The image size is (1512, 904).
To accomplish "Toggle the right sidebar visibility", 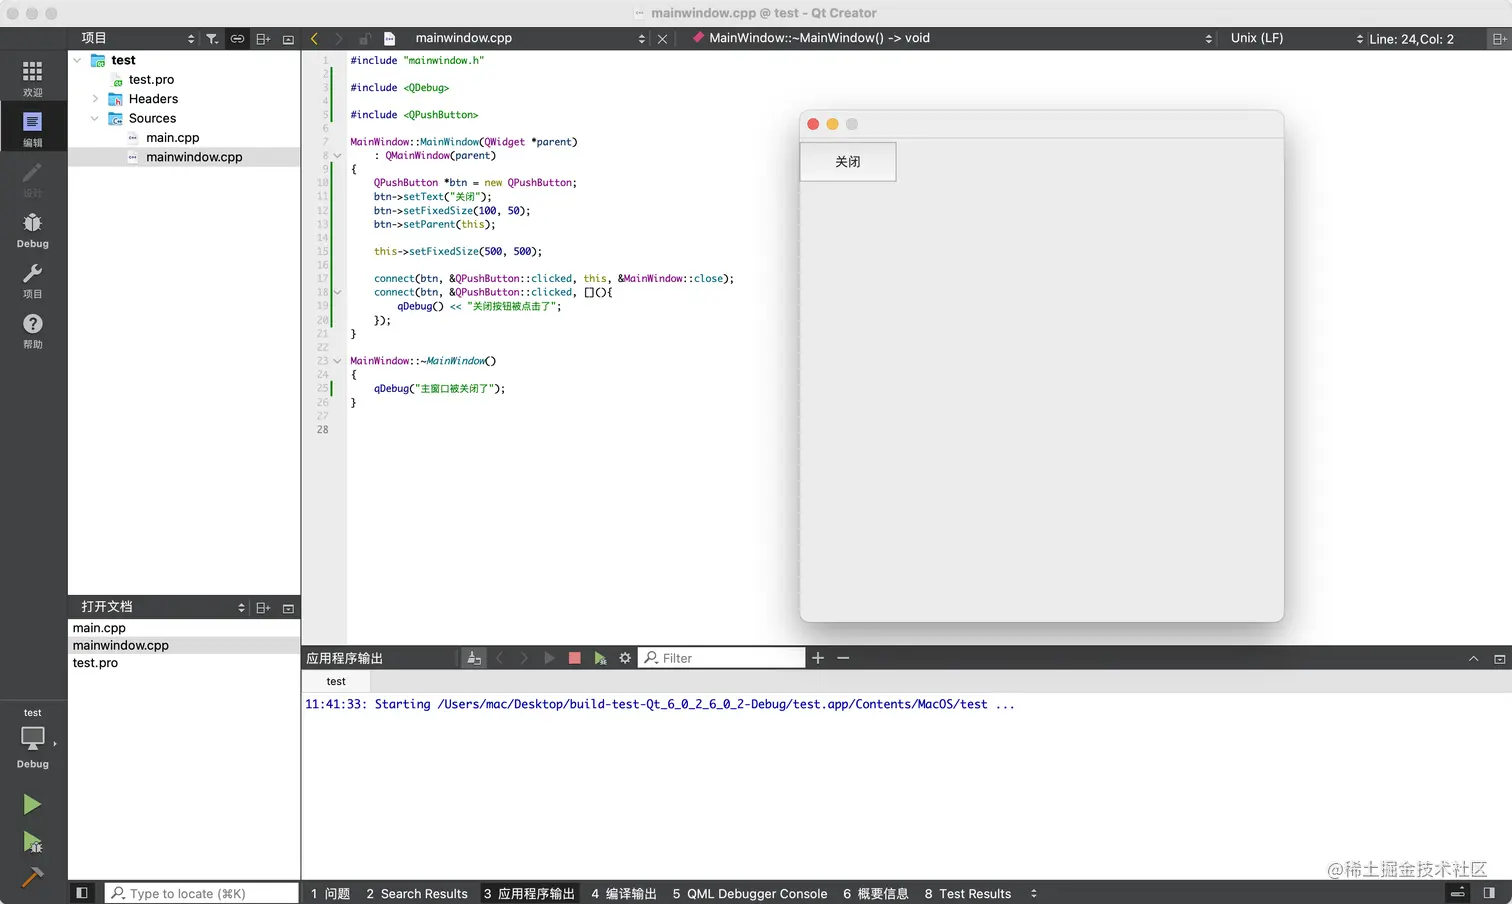I will click(1489, 893).
